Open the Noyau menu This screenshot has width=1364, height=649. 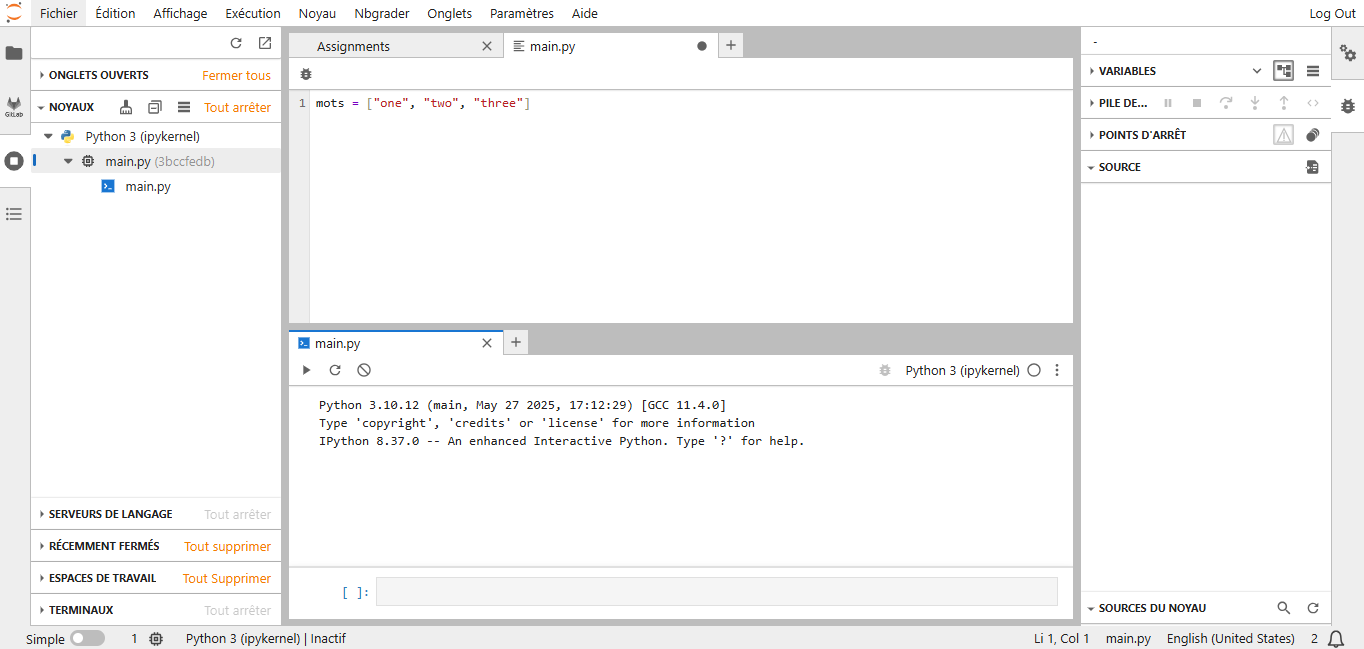[x=317, y=13]
